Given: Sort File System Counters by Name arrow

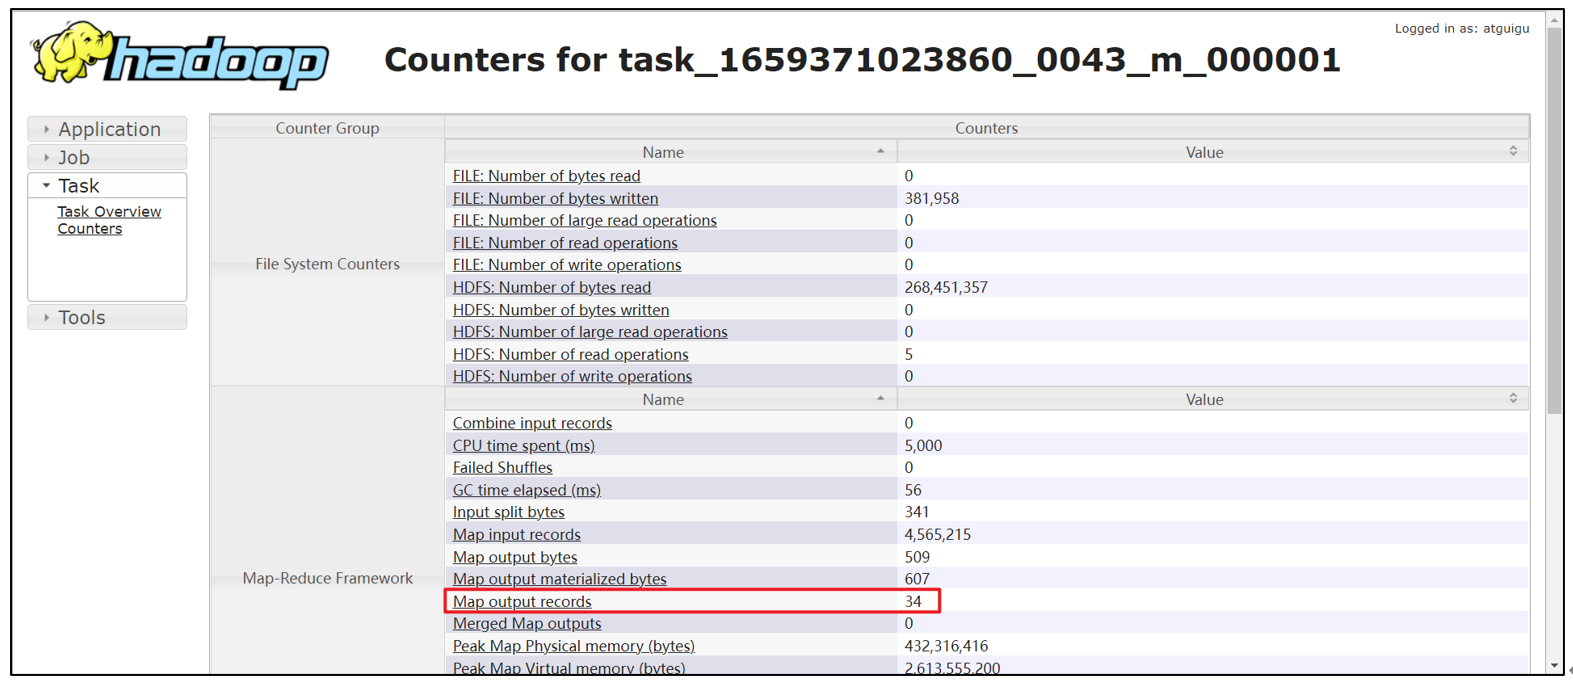Looking at the screenshot, I should pyautogui.click(x=880, y=152).
